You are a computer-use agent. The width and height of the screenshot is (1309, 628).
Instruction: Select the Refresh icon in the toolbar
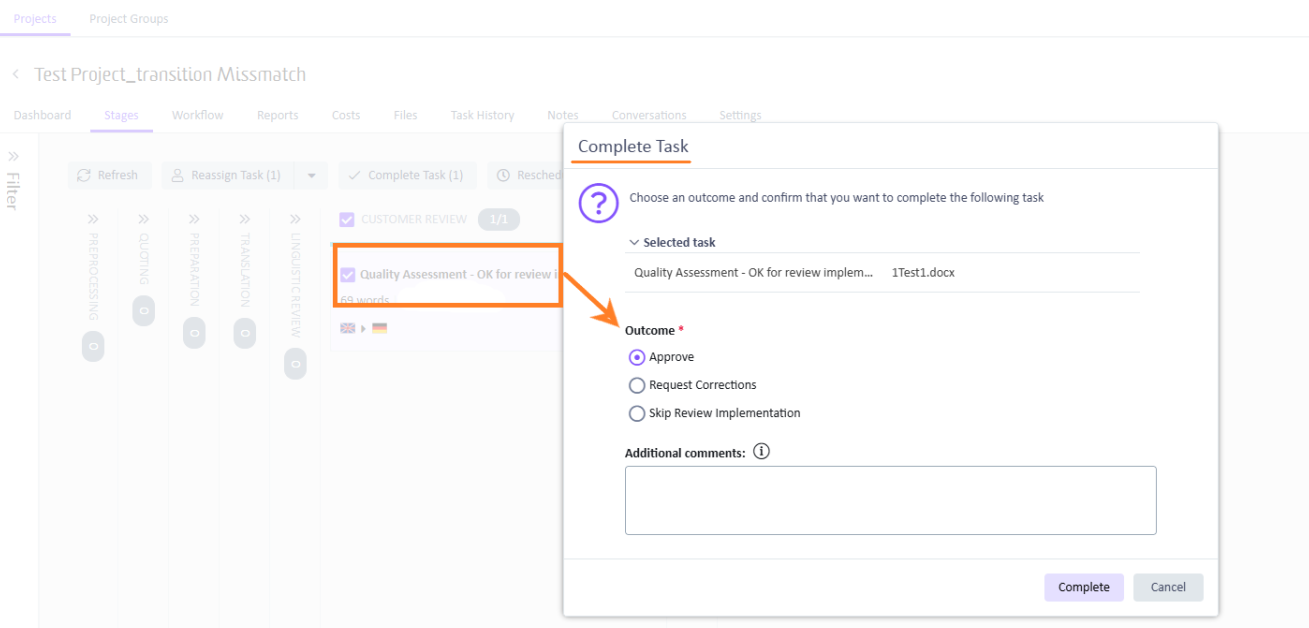click(x=84, y=175)
